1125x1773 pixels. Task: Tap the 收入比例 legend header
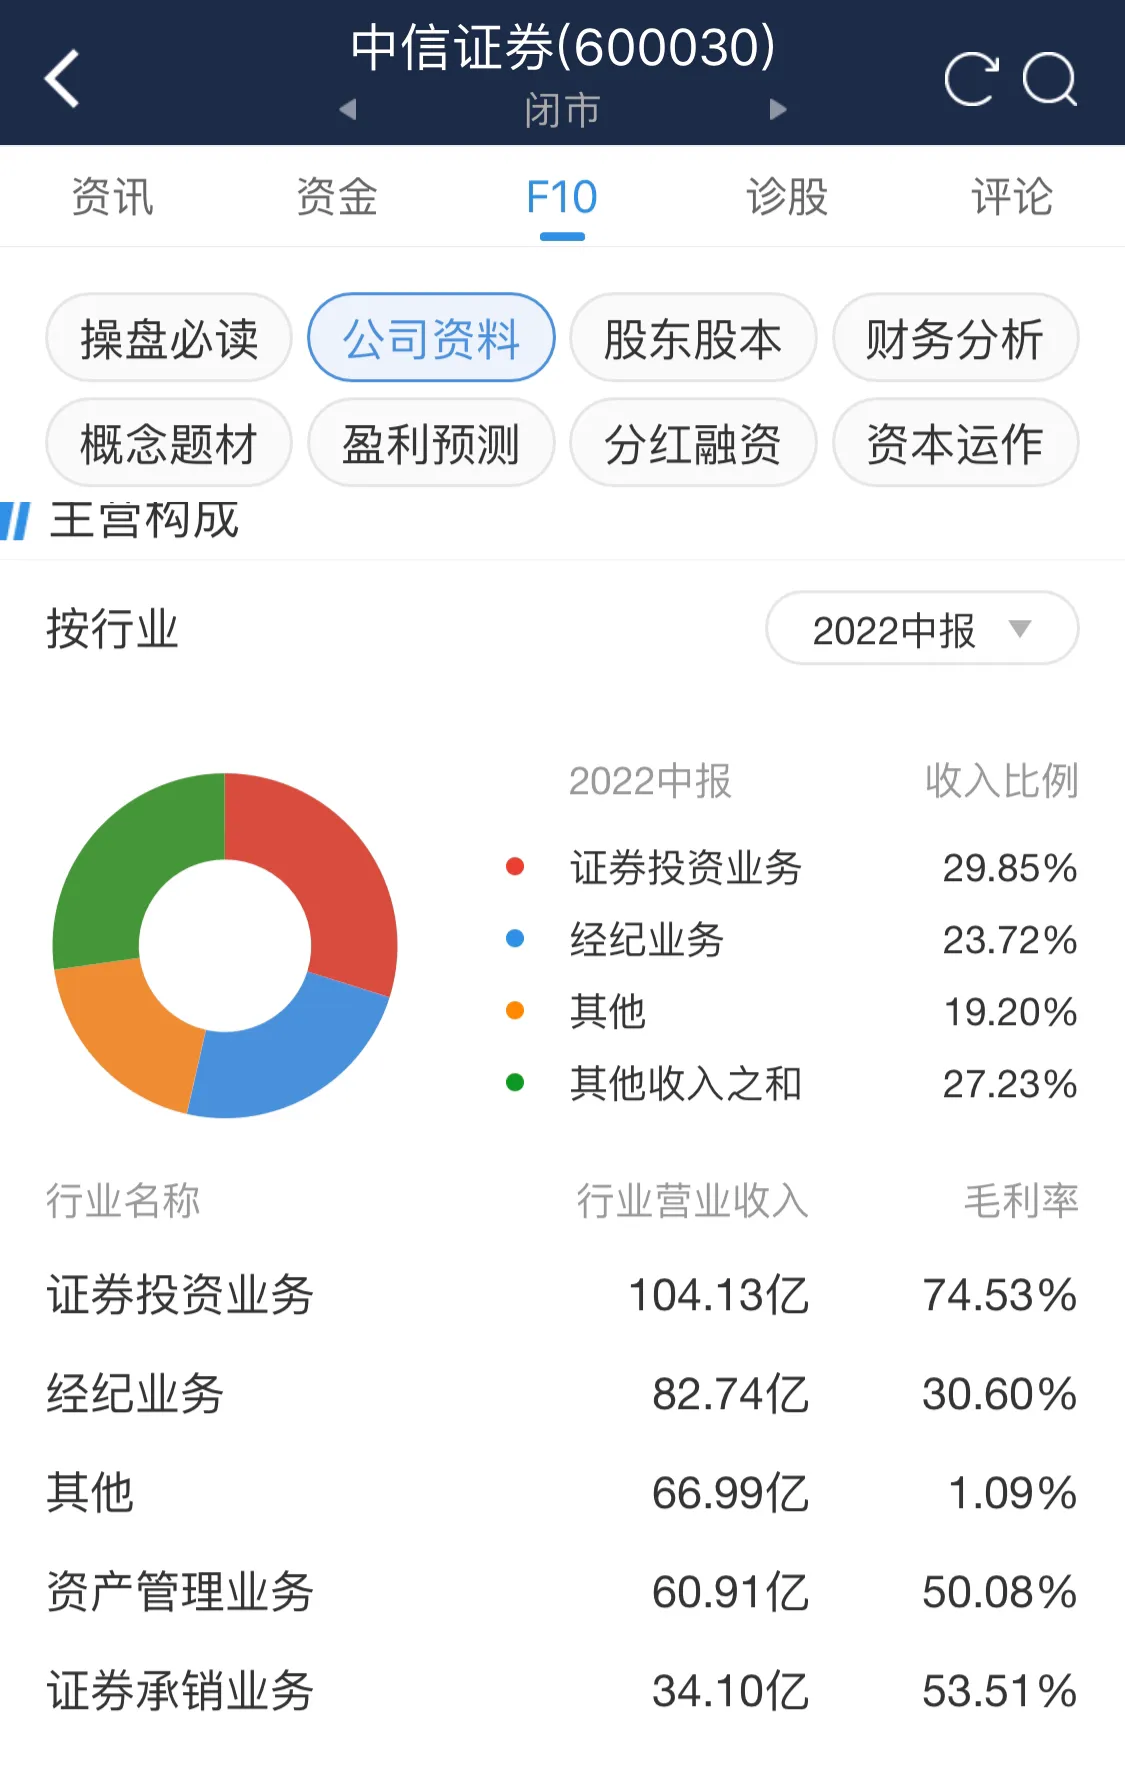pos(1001,781)
